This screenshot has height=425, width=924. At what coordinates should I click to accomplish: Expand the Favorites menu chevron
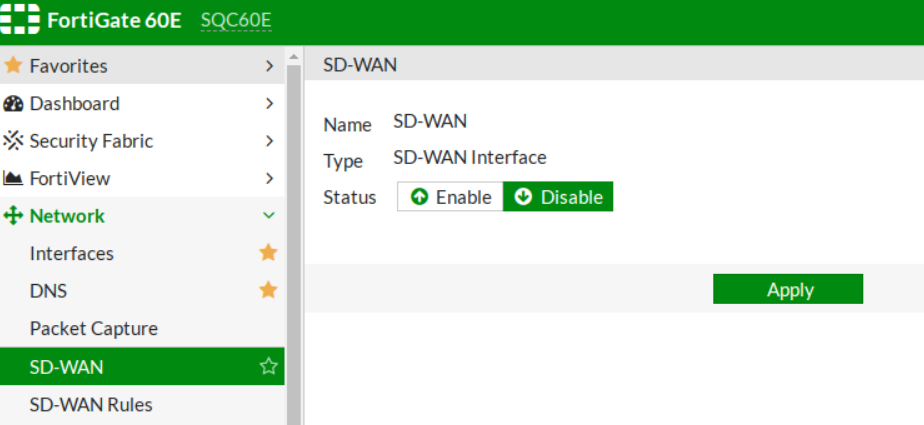[x=269, y=66]
